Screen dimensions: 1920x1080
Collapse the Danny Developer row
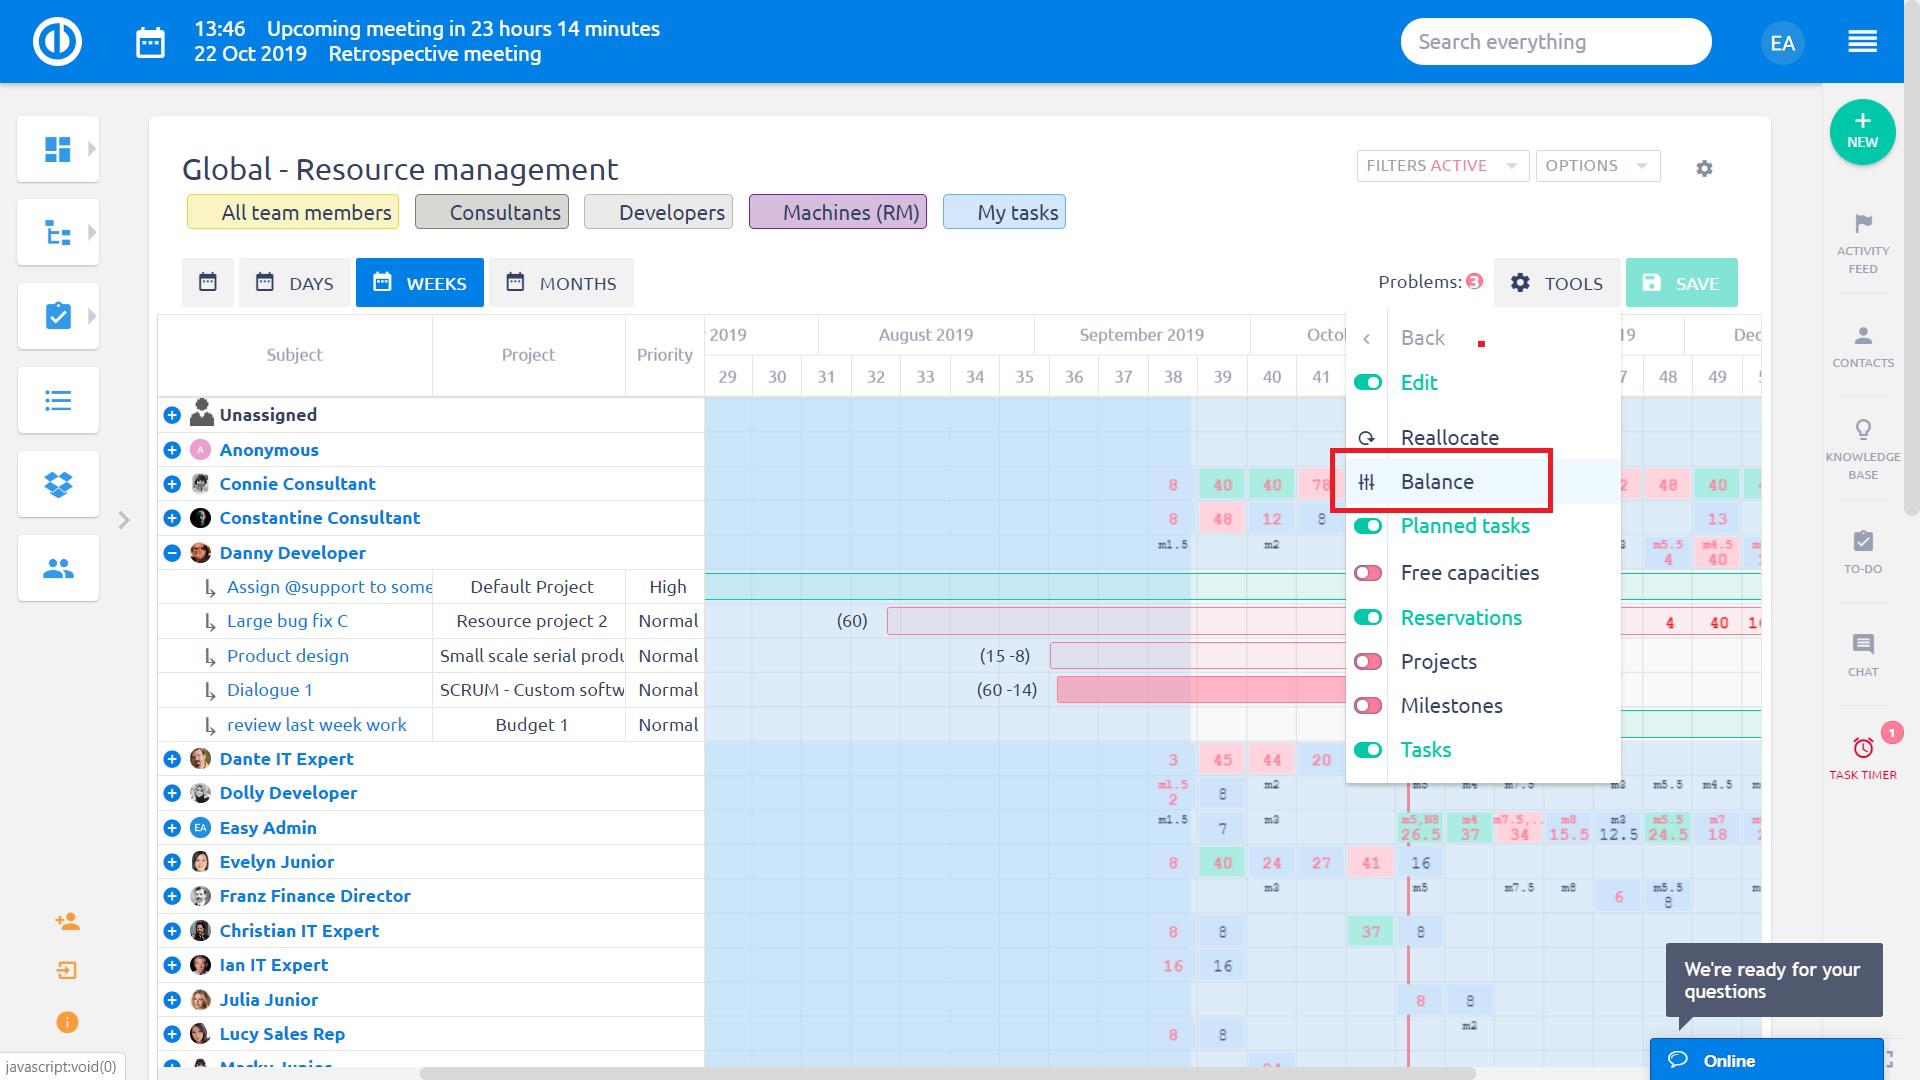pos(172,553)
